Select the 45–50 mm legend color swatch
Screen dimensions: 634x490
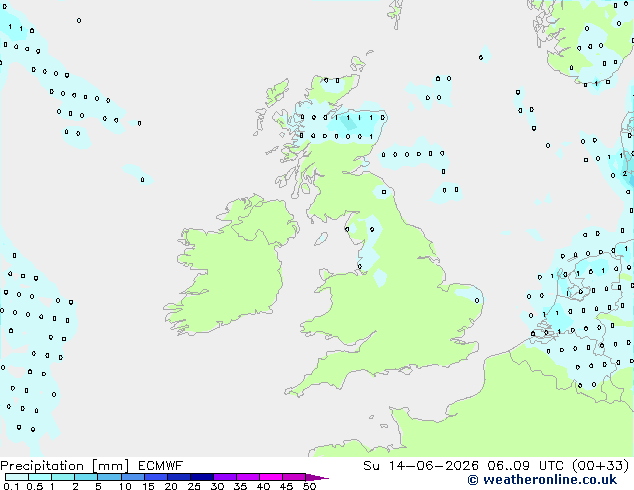[294, 477]
